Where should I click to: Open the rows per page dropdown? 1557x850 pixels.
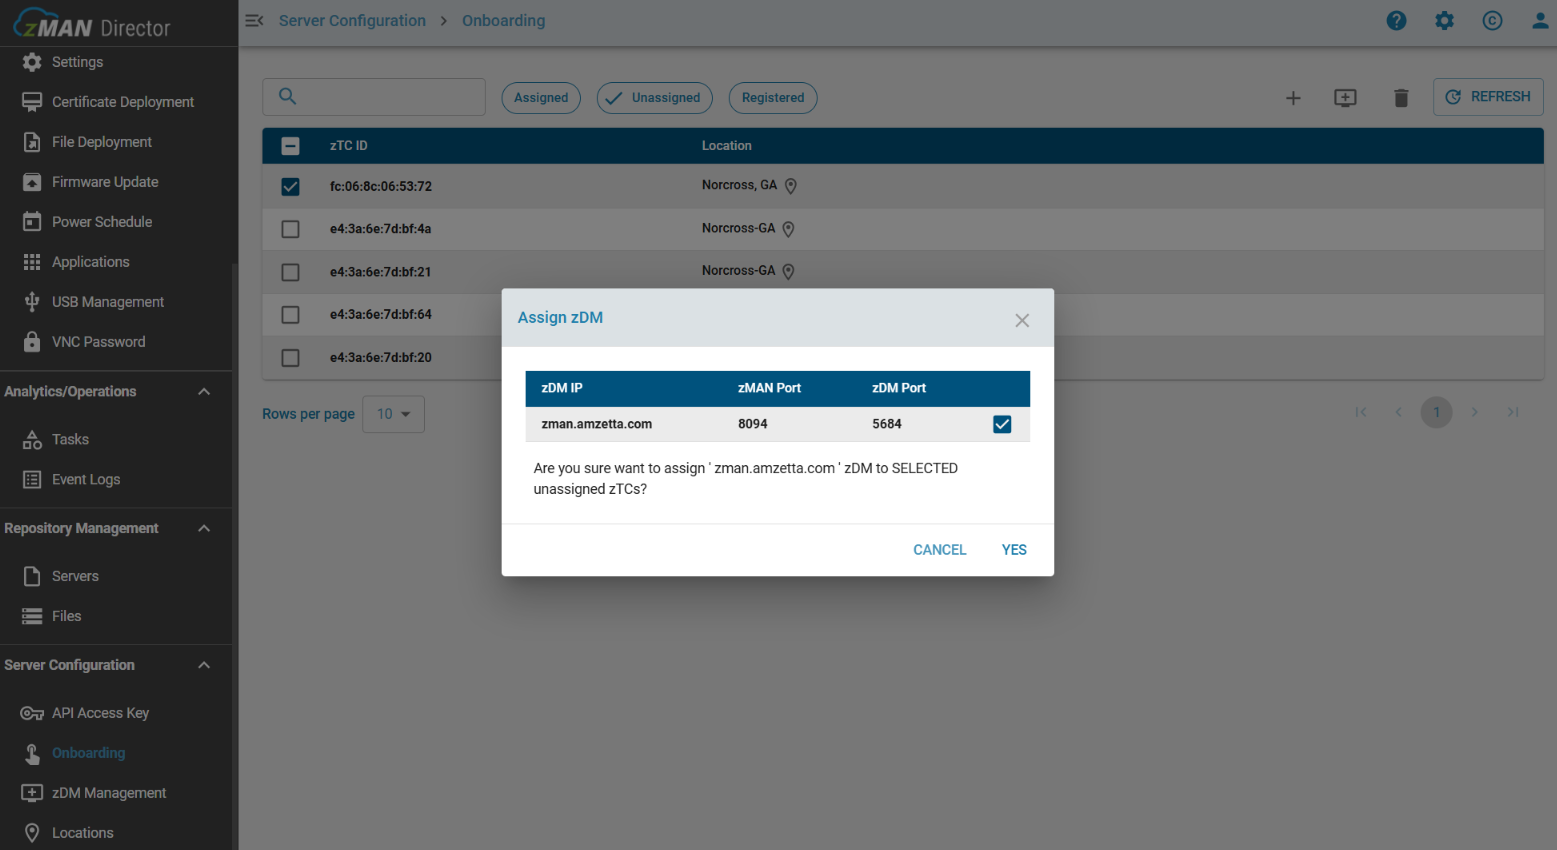point(394,414)
